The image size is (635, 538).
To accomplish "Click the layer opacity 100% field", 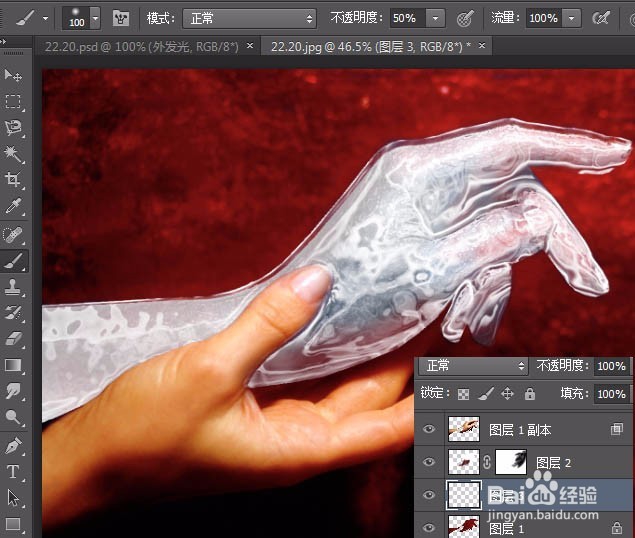I will point(612,366).
